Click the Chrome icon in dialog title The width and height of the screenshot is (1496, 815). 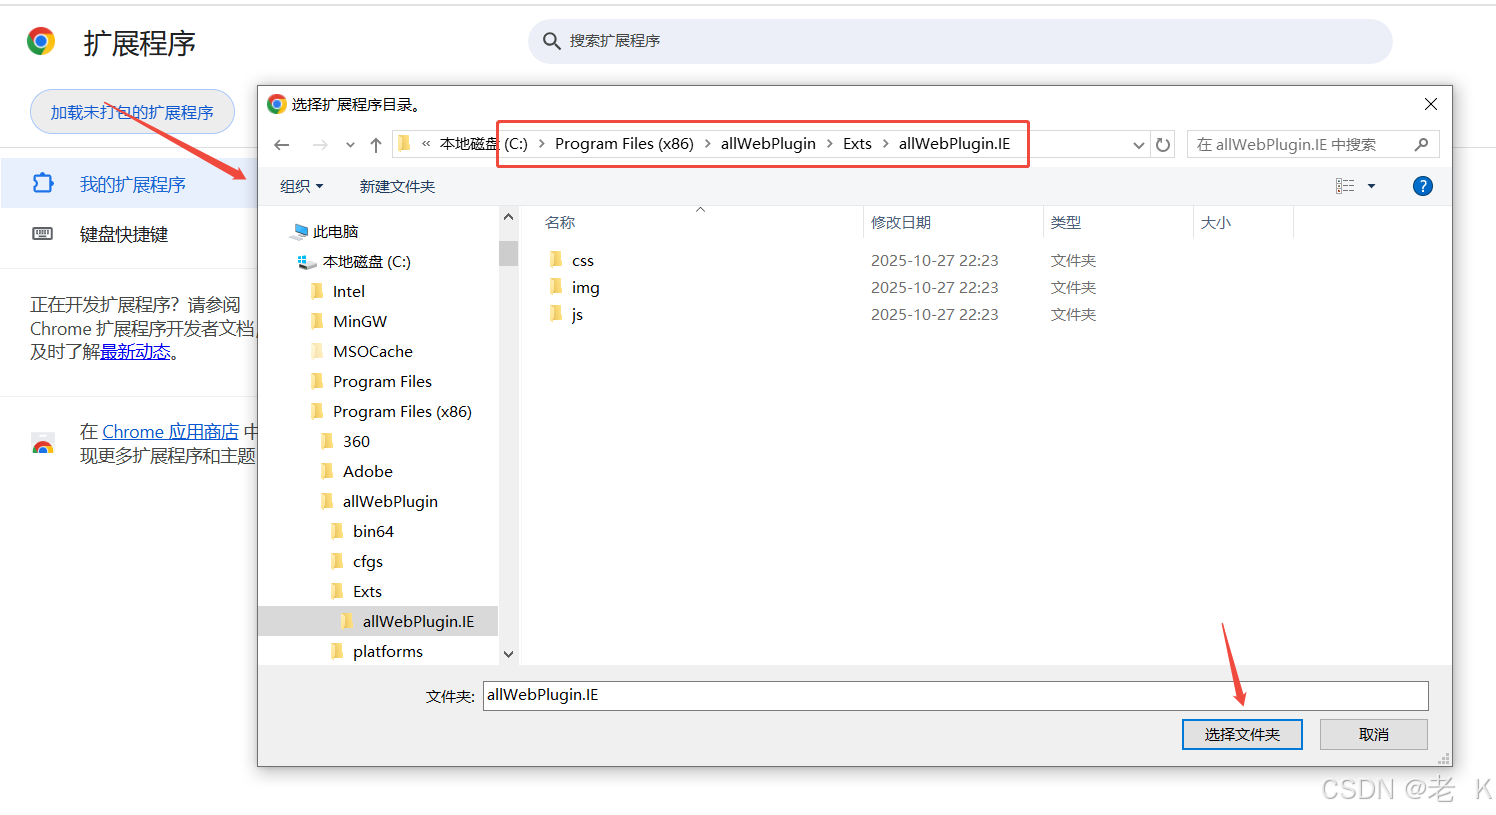(x=277, y=104)
